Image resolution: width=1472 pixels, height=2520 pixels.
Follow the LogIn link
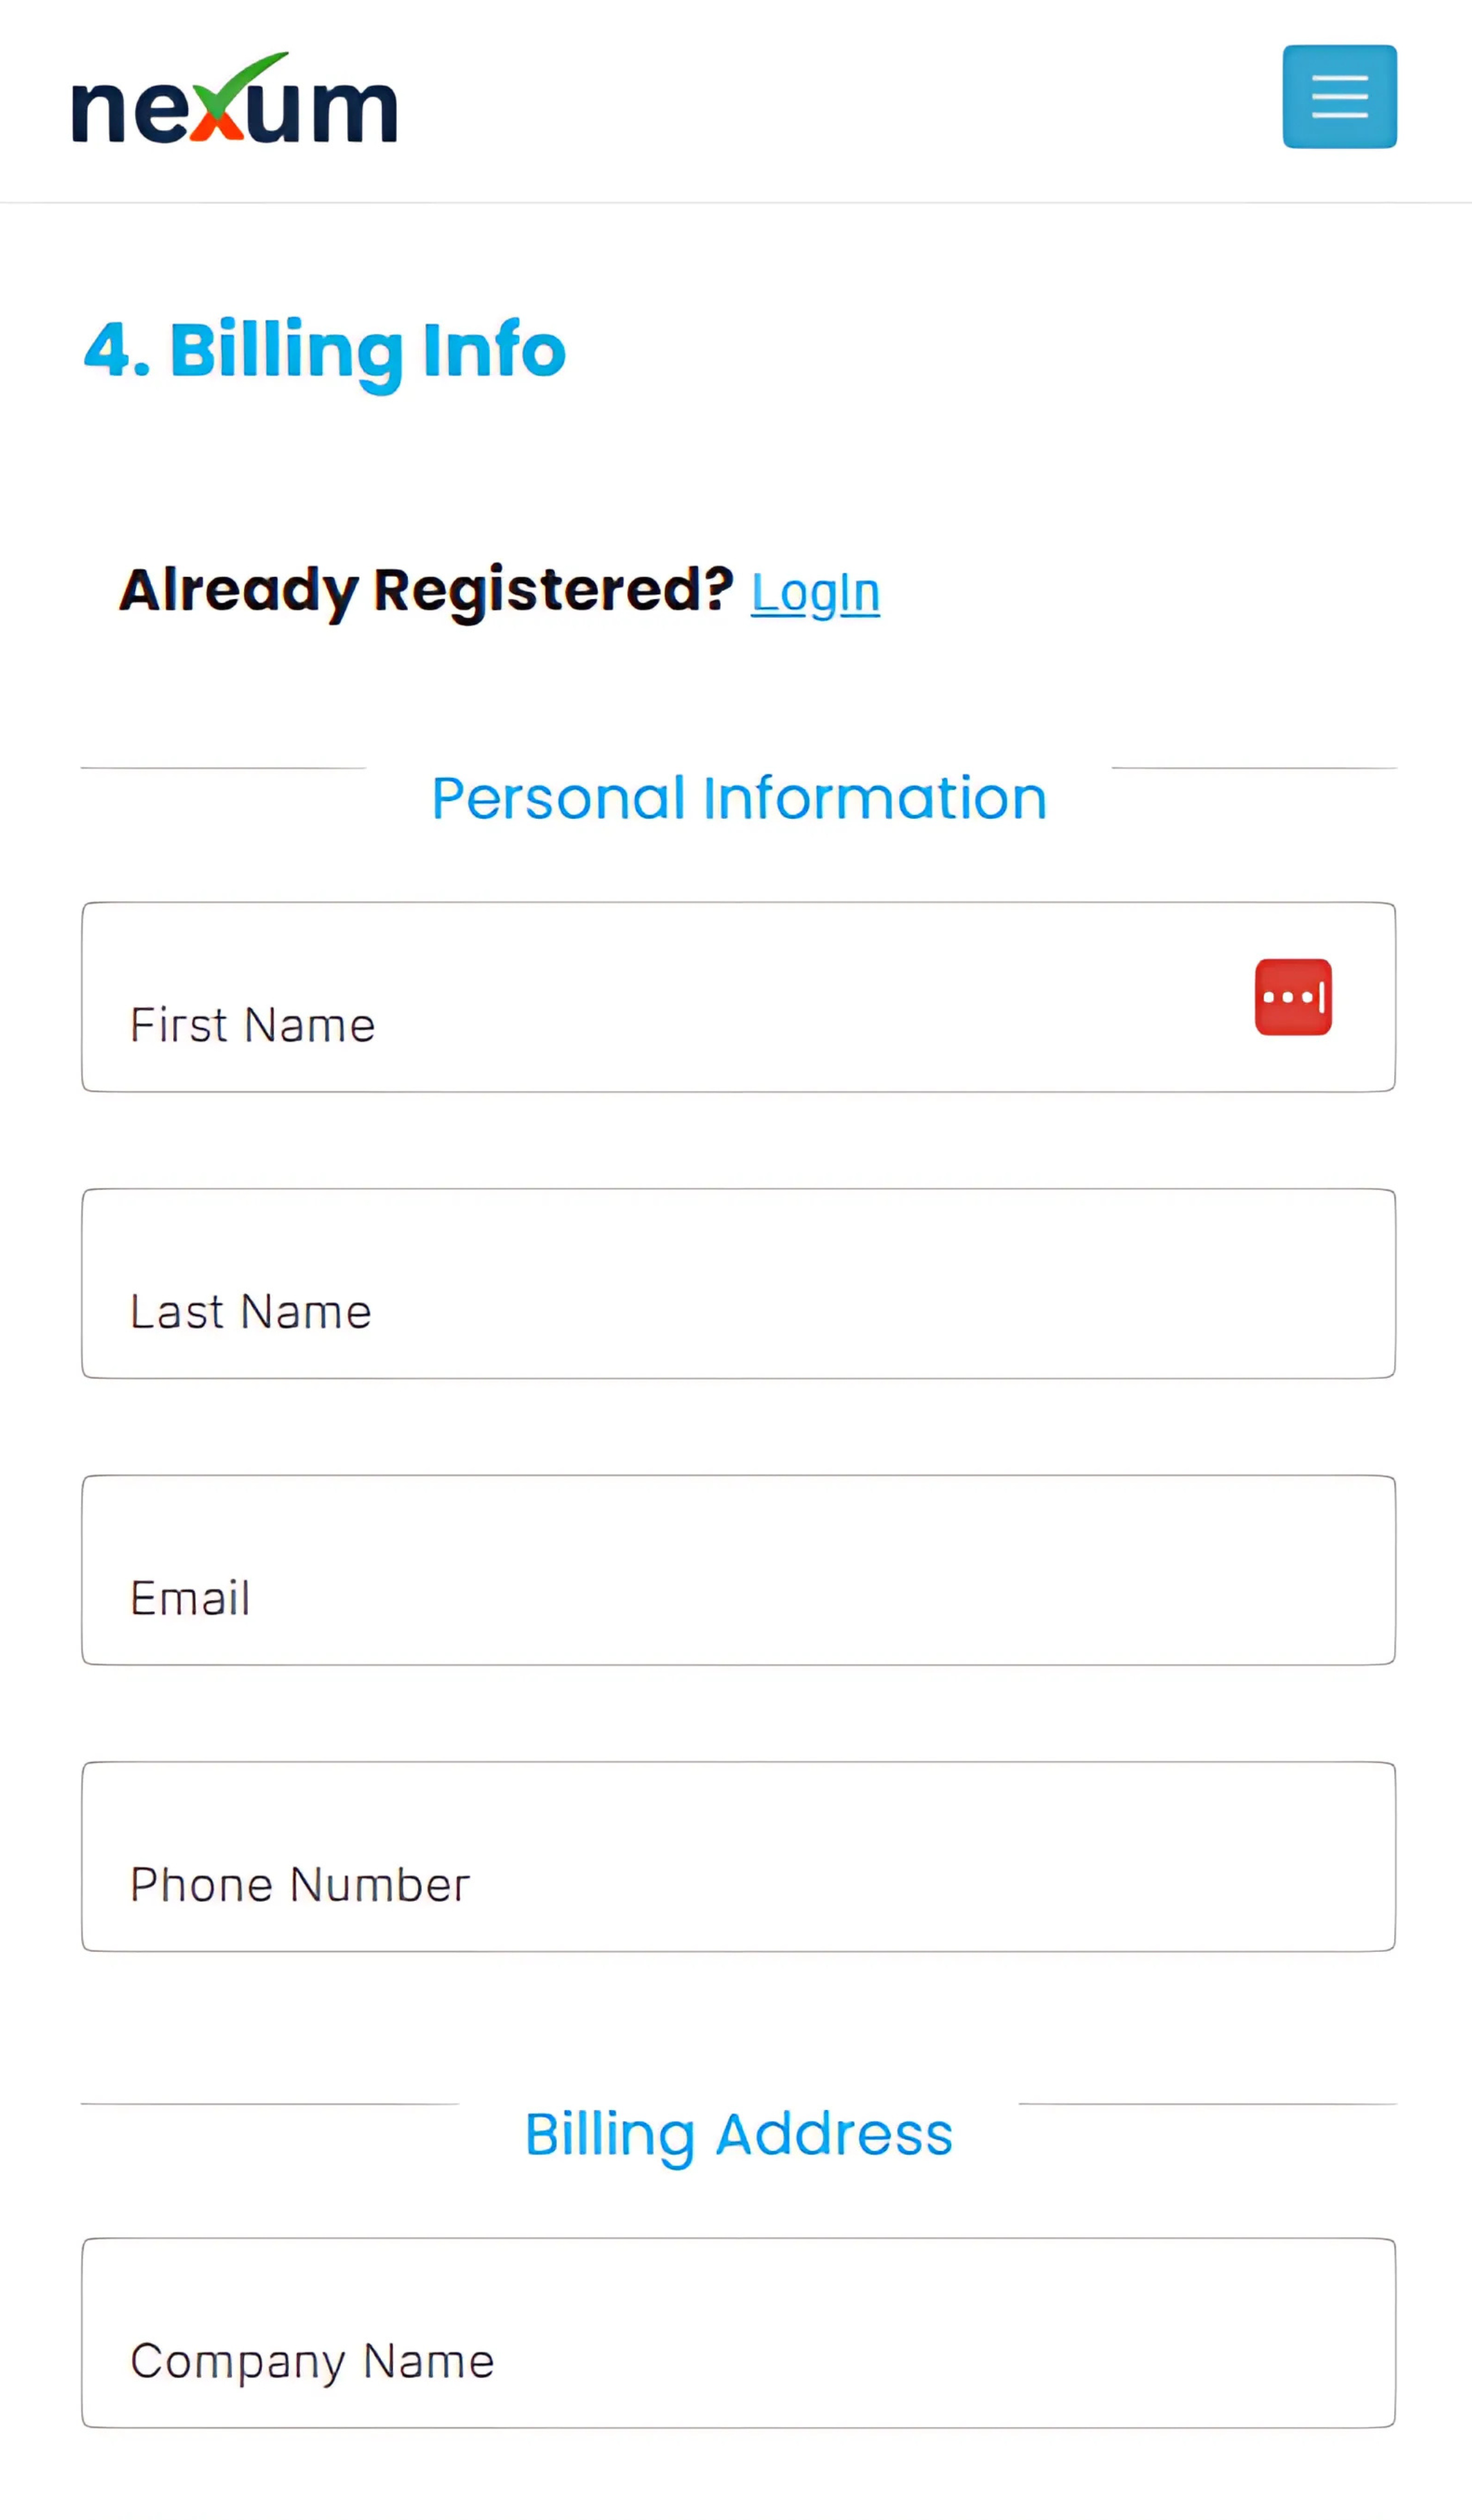coord(815,593)
